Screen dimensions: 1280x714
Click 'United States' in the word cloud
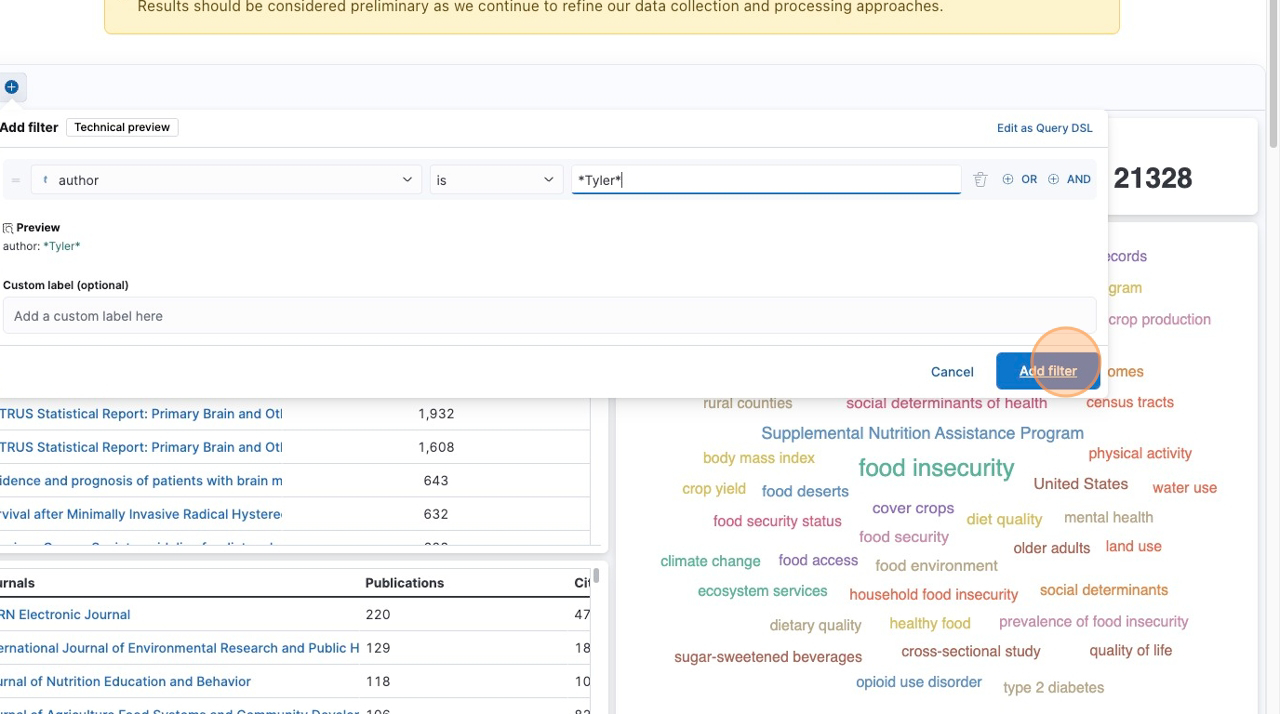coord(1080,484)
